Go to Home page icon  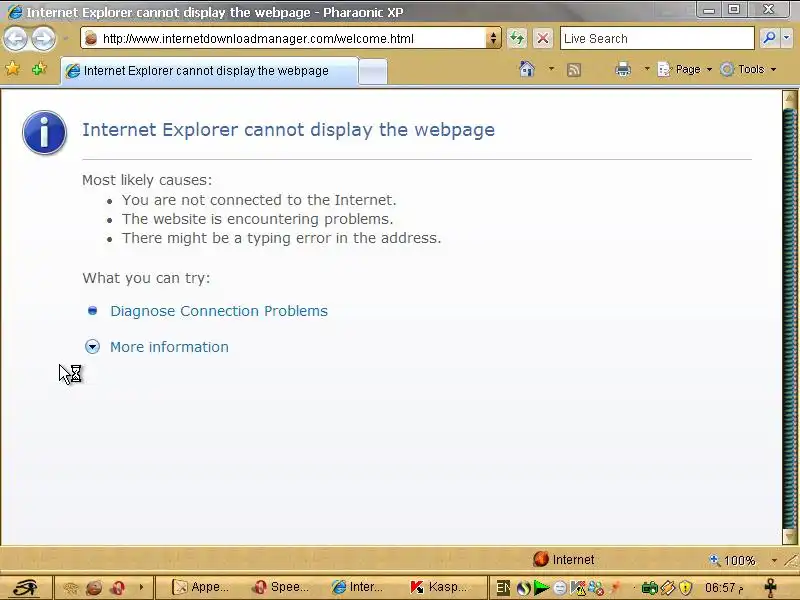point(527,69)
